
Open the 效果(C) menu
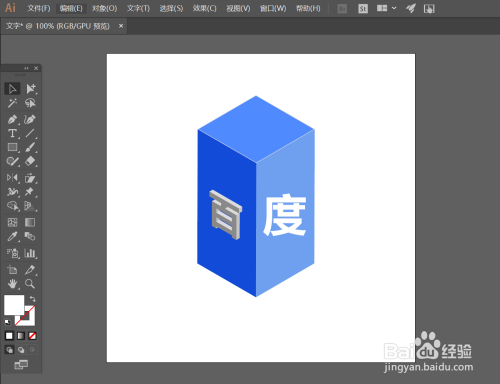pyautogui.click(x=204, y=8)
